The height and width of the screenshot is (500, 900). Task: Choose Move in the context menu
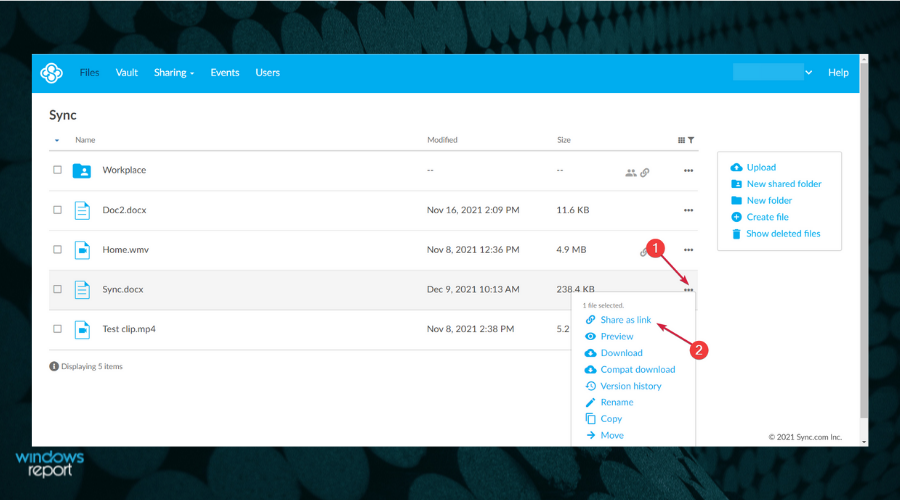click(x=612, y=435)
